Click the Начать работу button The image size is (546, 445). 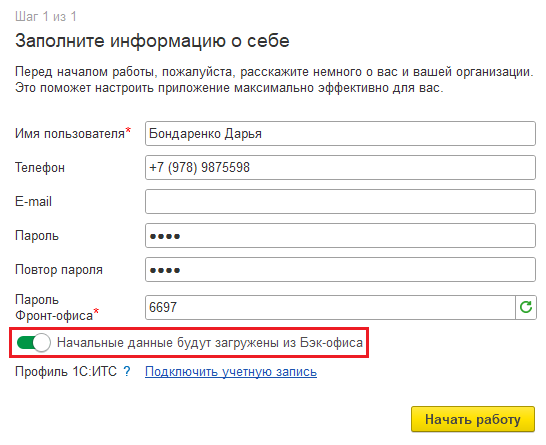473,419
